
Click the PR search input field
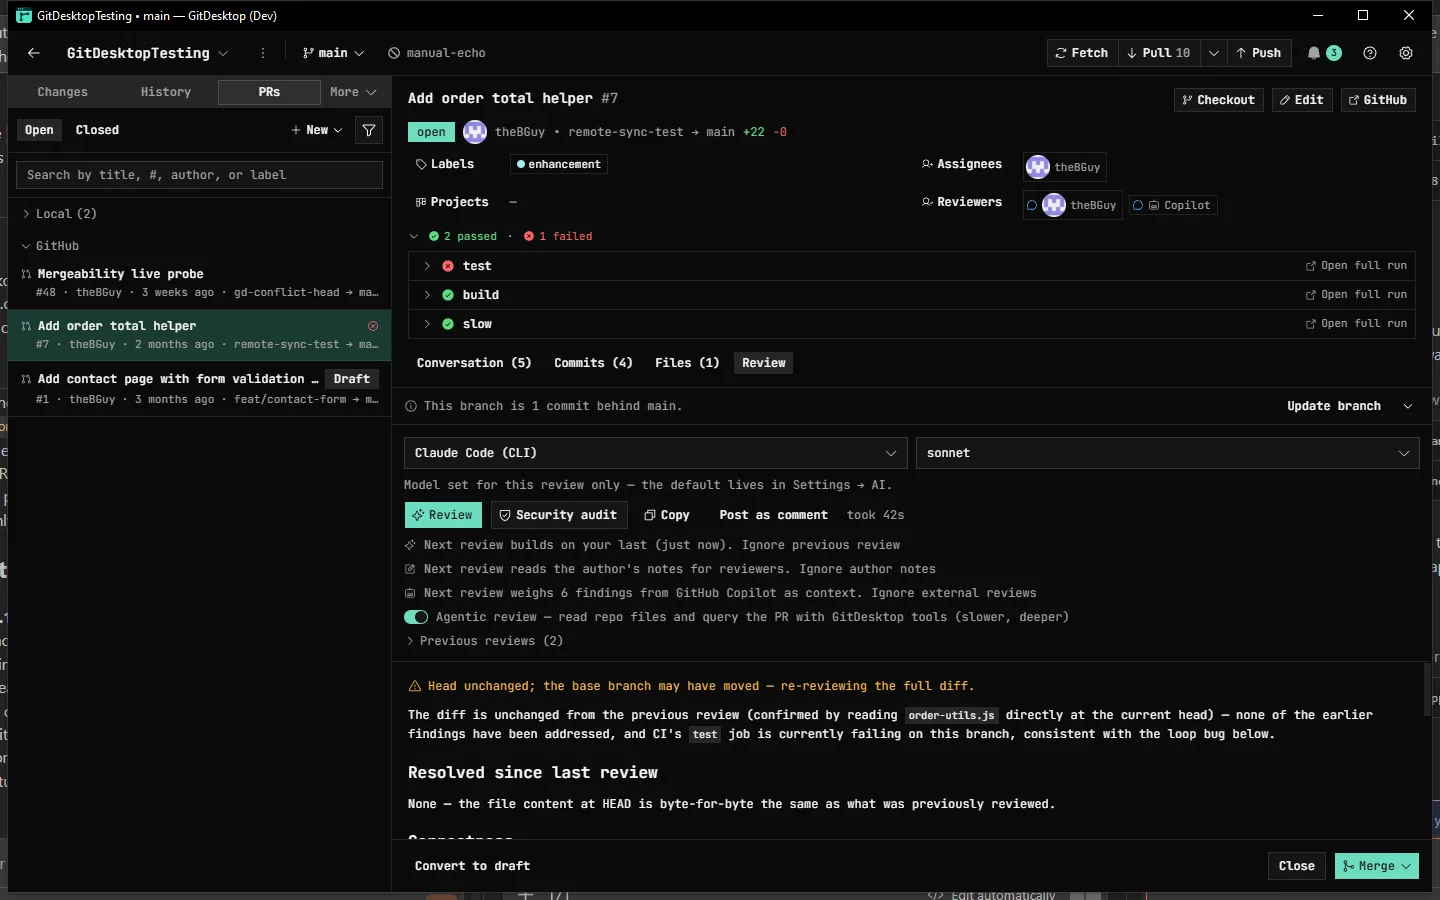pyautogui.click(x=199, y=175)
